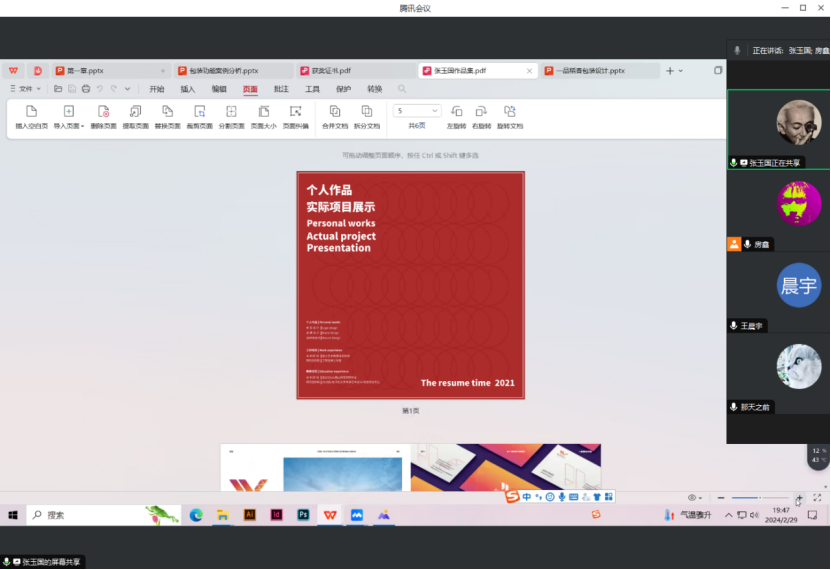Toggle the eye view mode in status bar

click(691, 498)
